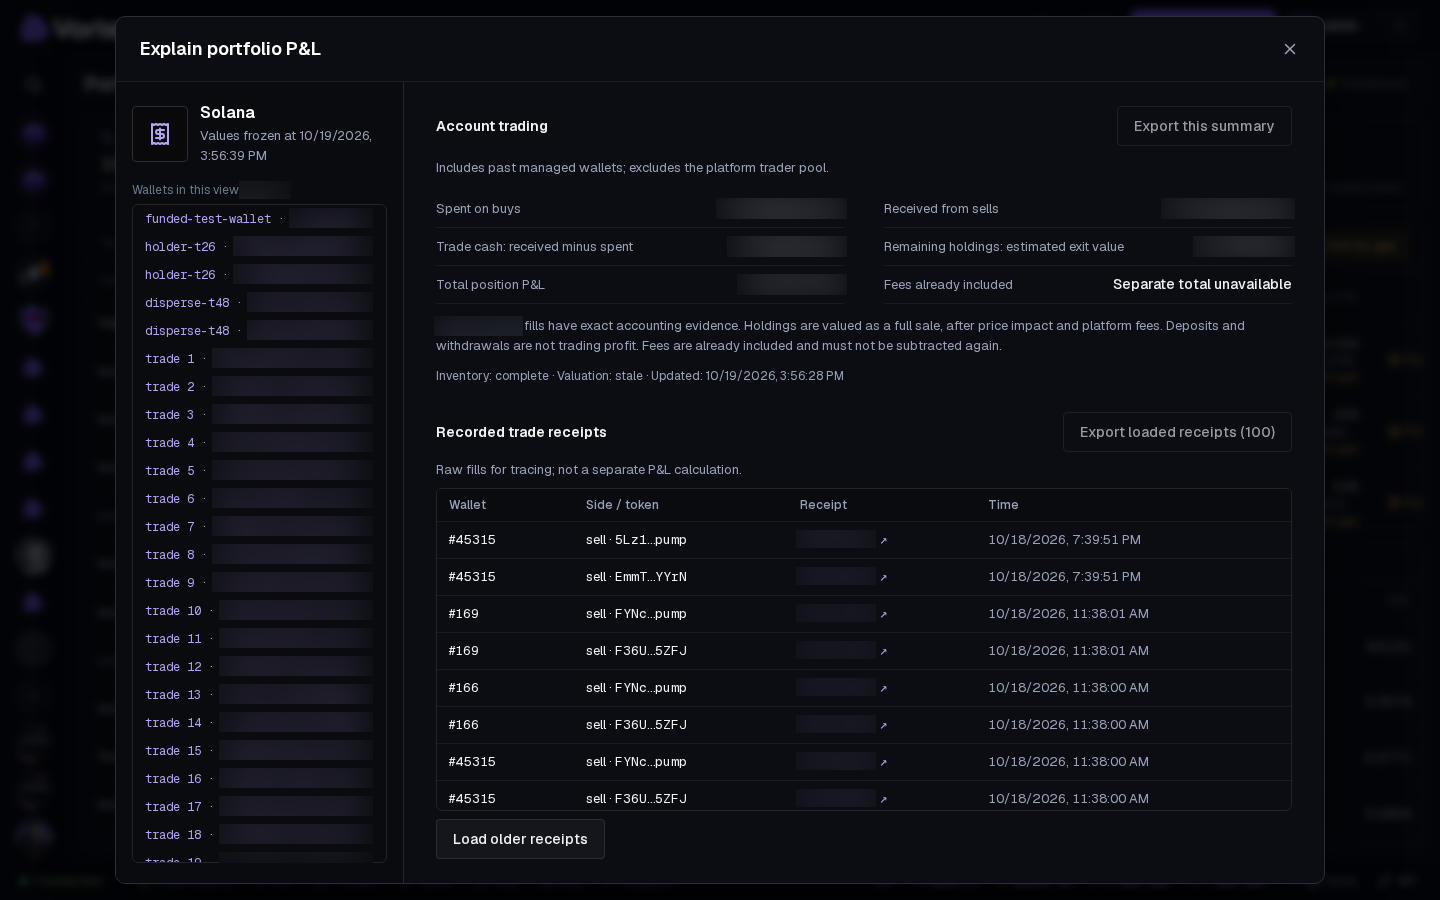
Task: Click the Receipt column header
Action: coord(823,505)
